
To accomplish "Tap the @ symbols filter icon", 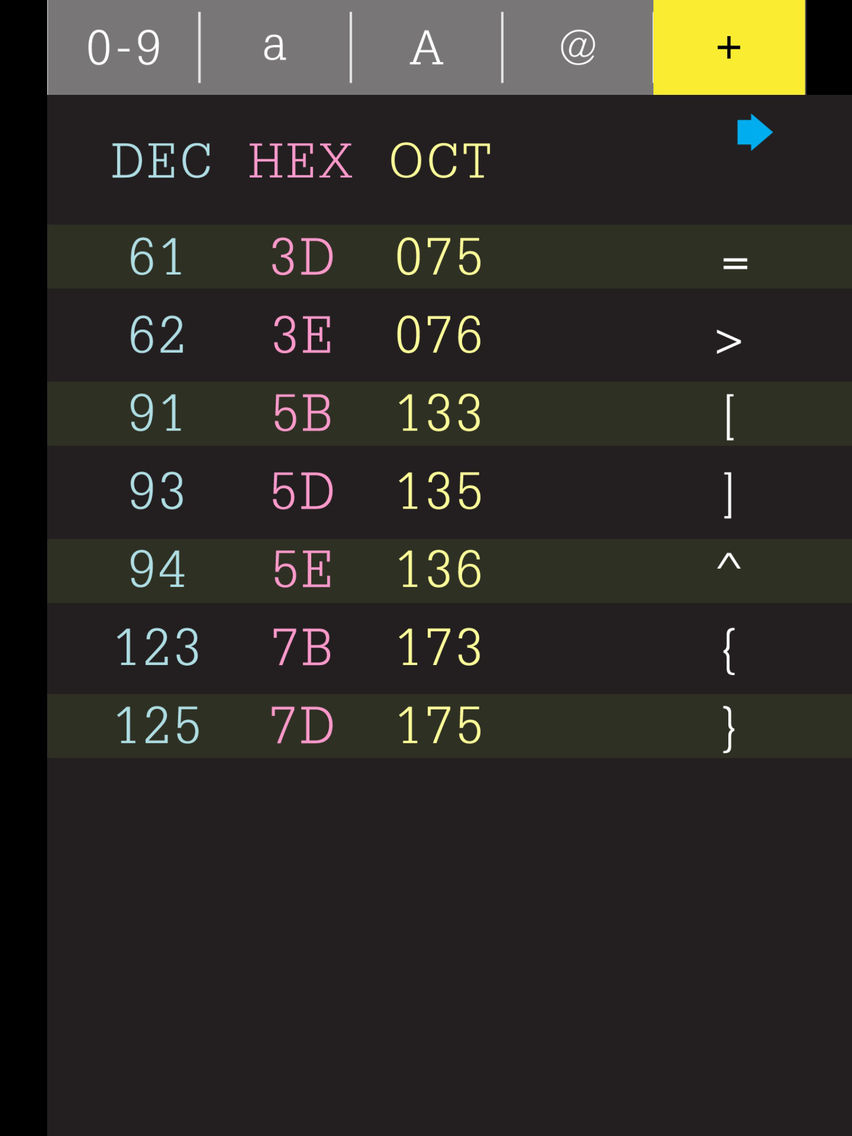I will point(577,46).
